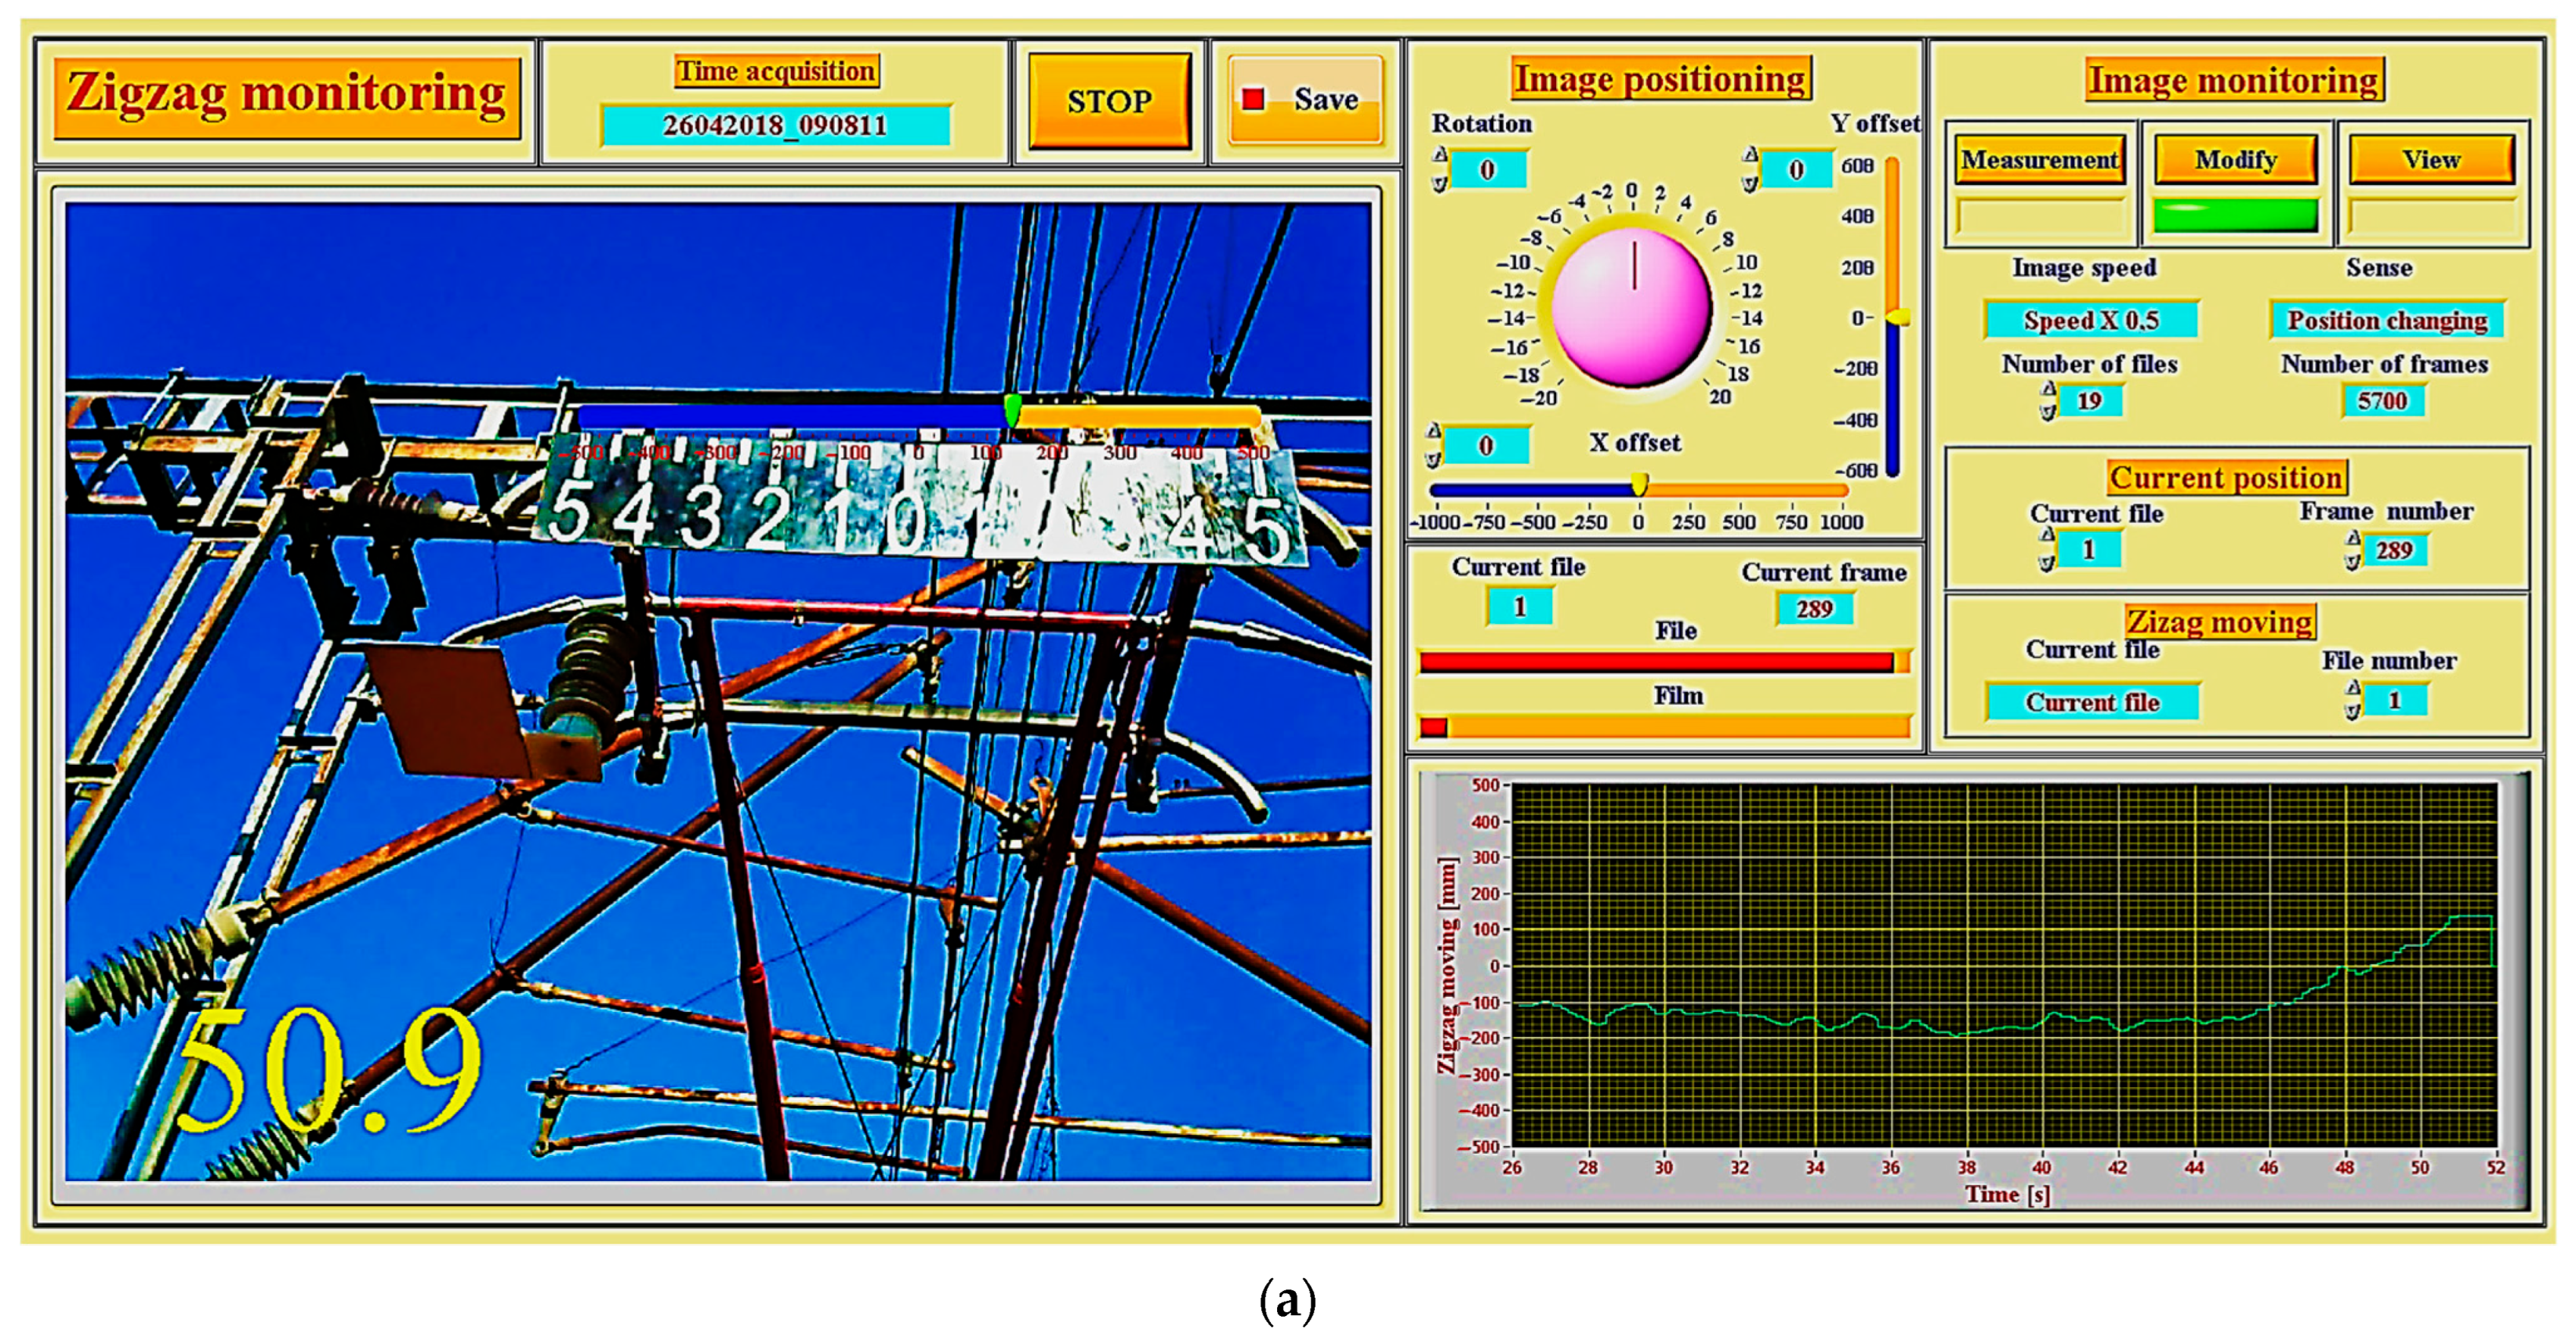
Task: Increase the Number of files stepper
Action: [x=2048, y=389]
